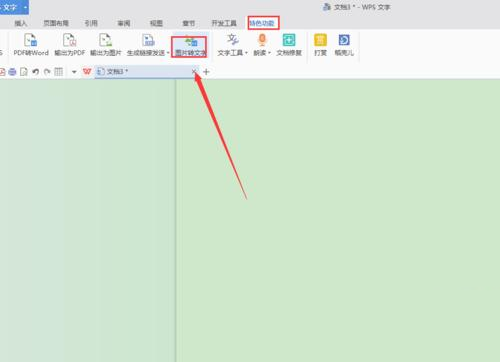
Task: Click the print preview icon
Action: [x=24, y=72]
